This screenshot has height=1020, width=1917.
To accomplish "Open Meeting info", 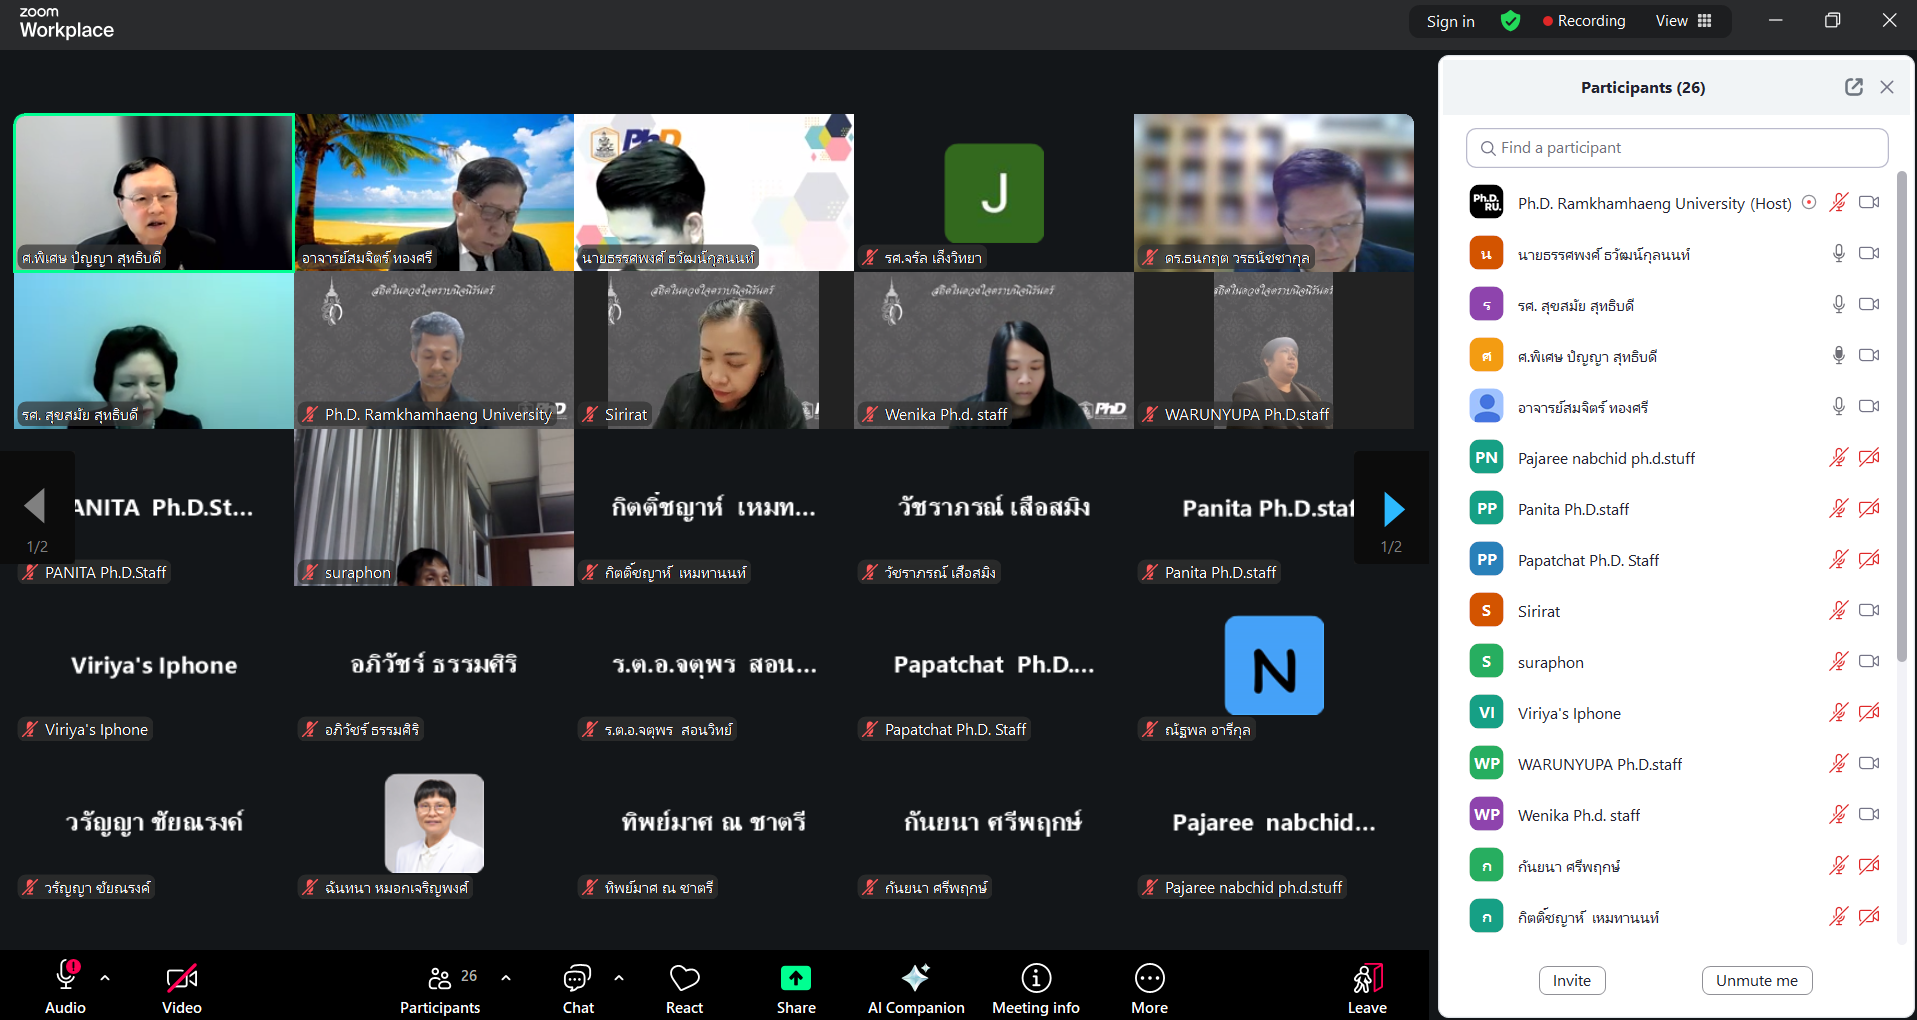I will tap(1036, 978).
